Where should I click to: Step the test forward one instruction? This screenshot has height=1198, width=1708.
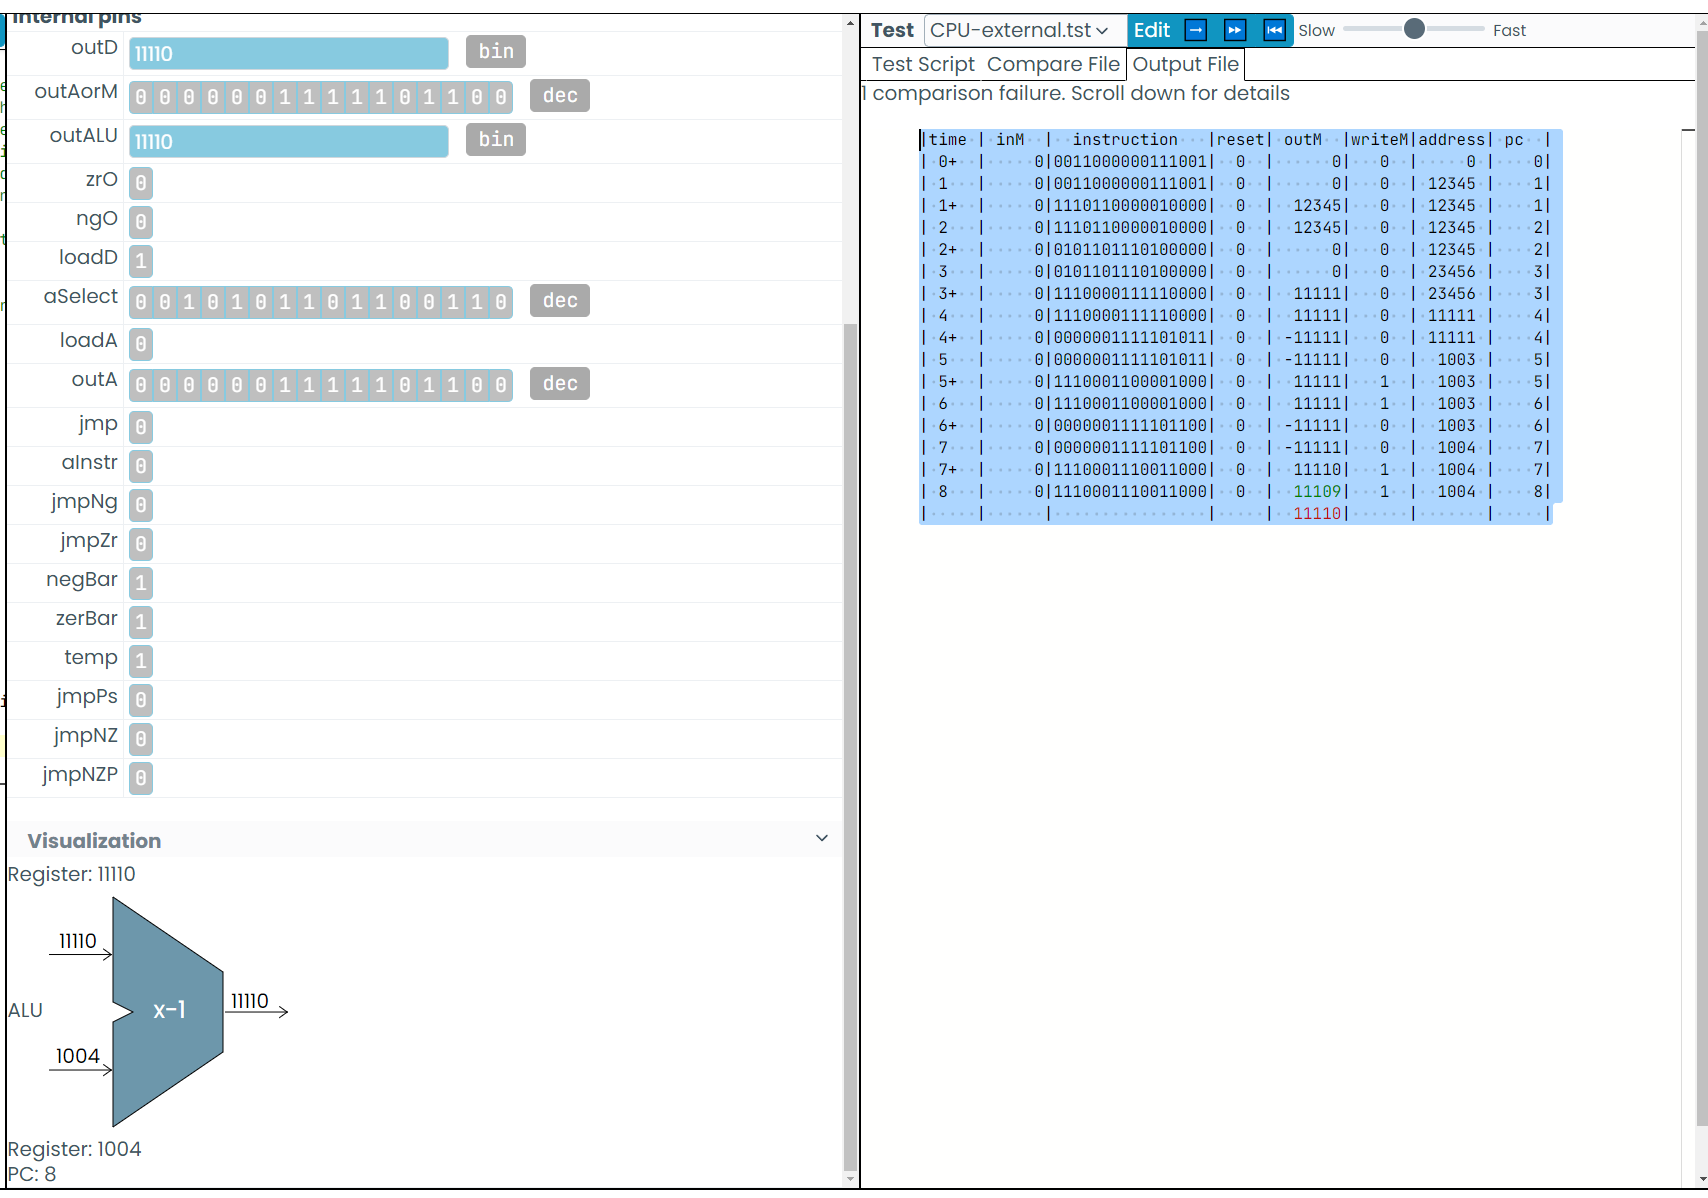pos(1195,30)
